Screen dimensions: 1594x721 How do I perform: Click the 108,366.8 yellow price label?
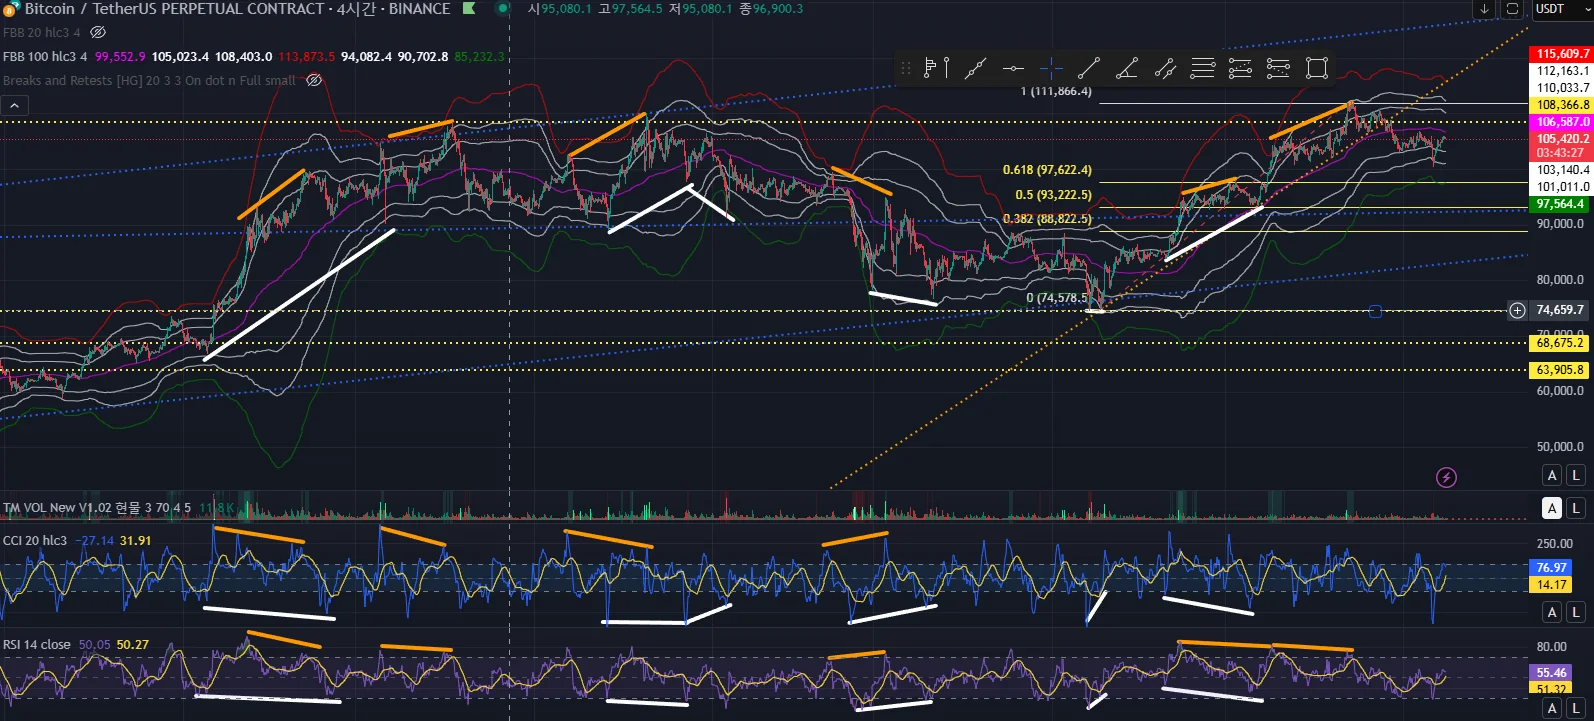point(1561,105)
